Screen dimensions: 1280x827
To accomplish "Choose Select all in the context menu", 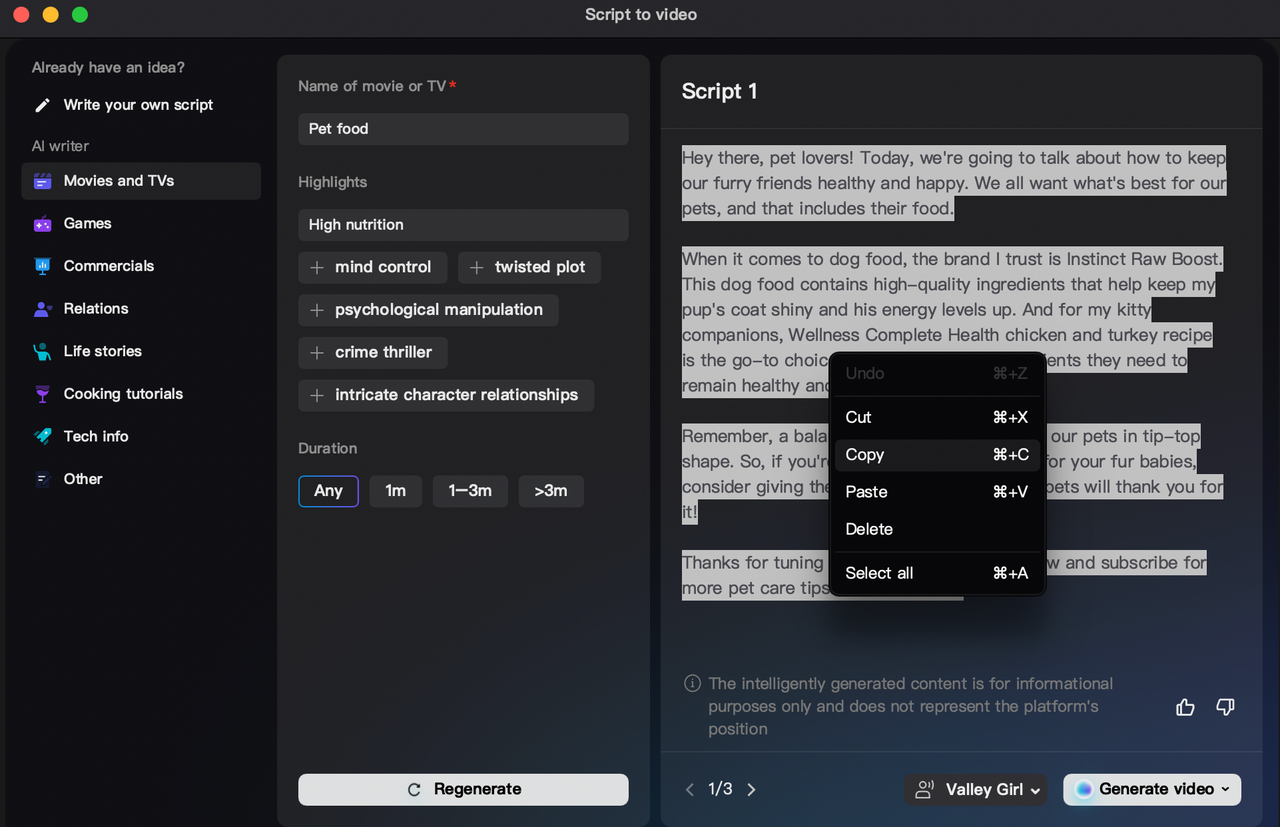I will pyautogui.click(x=879, y=573).
